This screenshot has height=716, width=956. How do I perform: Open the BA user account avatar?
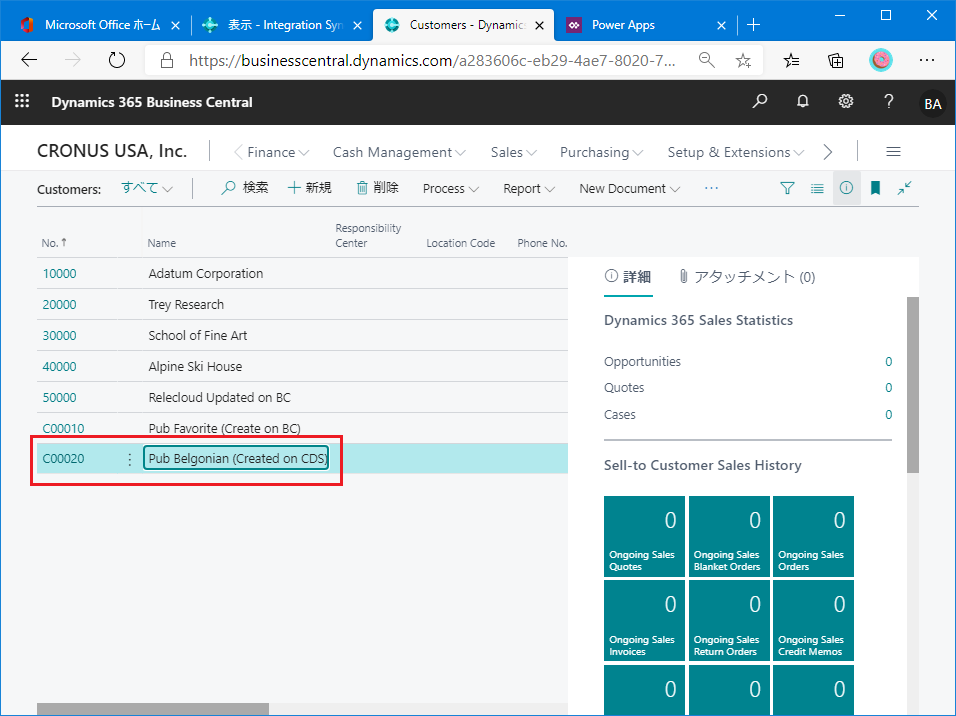932,104
